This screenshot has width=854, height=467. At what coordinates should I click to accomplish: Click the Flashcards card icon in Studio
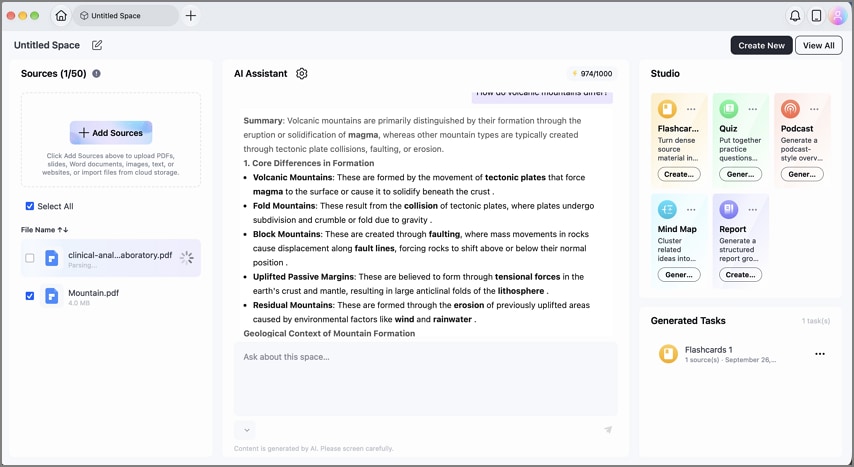coord(667,109)
